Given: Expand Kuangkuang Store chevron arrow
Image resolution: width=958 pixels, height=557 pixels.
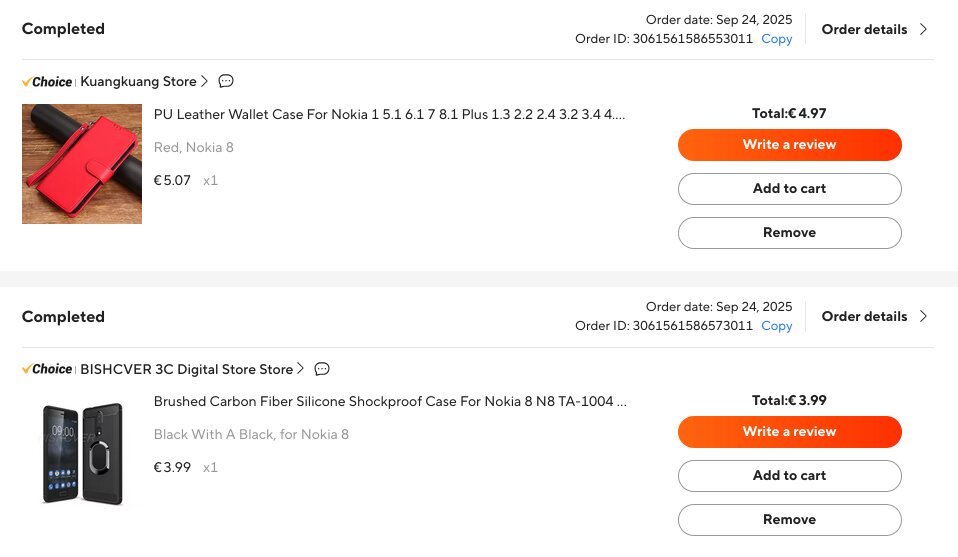Looking at the screenshot, I should tap(205, 81).
